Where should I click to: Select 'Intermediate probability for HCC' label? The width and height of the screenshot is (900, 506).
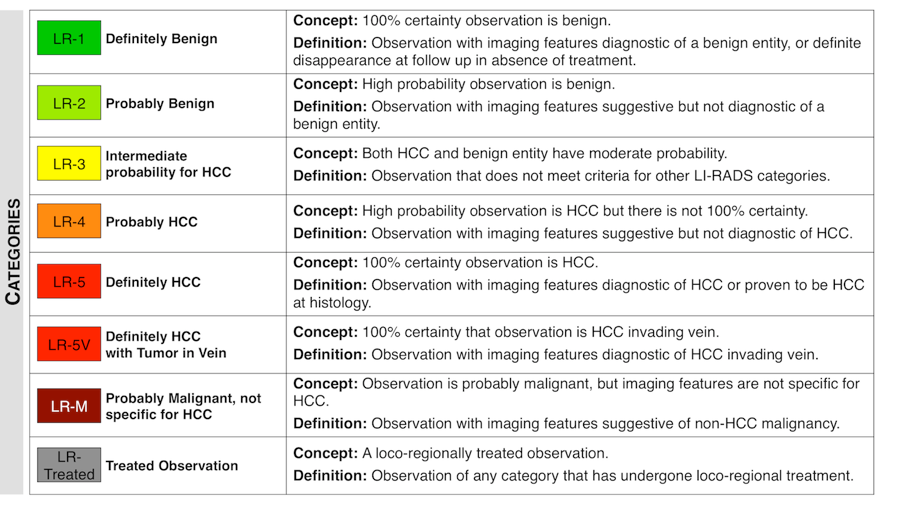point(168,164)
